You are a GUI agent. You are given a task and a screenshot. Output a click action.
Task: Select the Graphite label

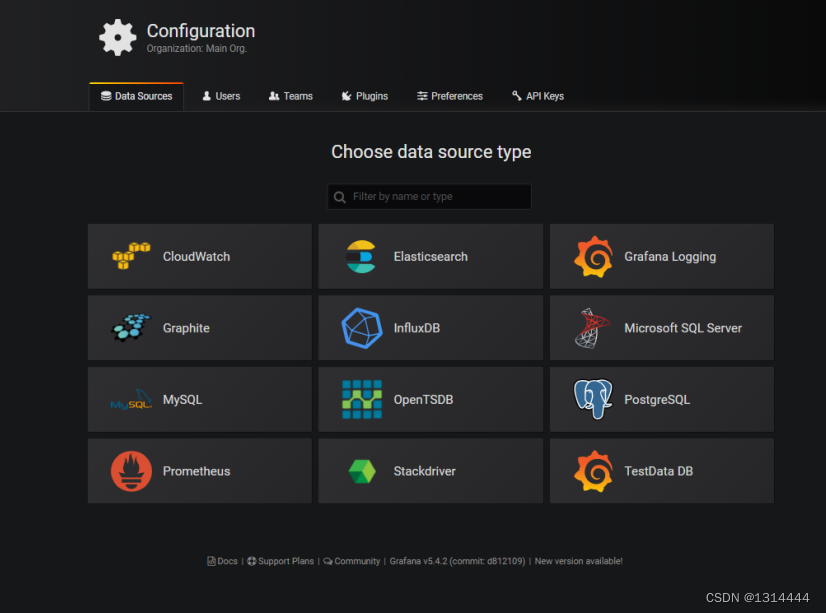[x=186, y=328]
